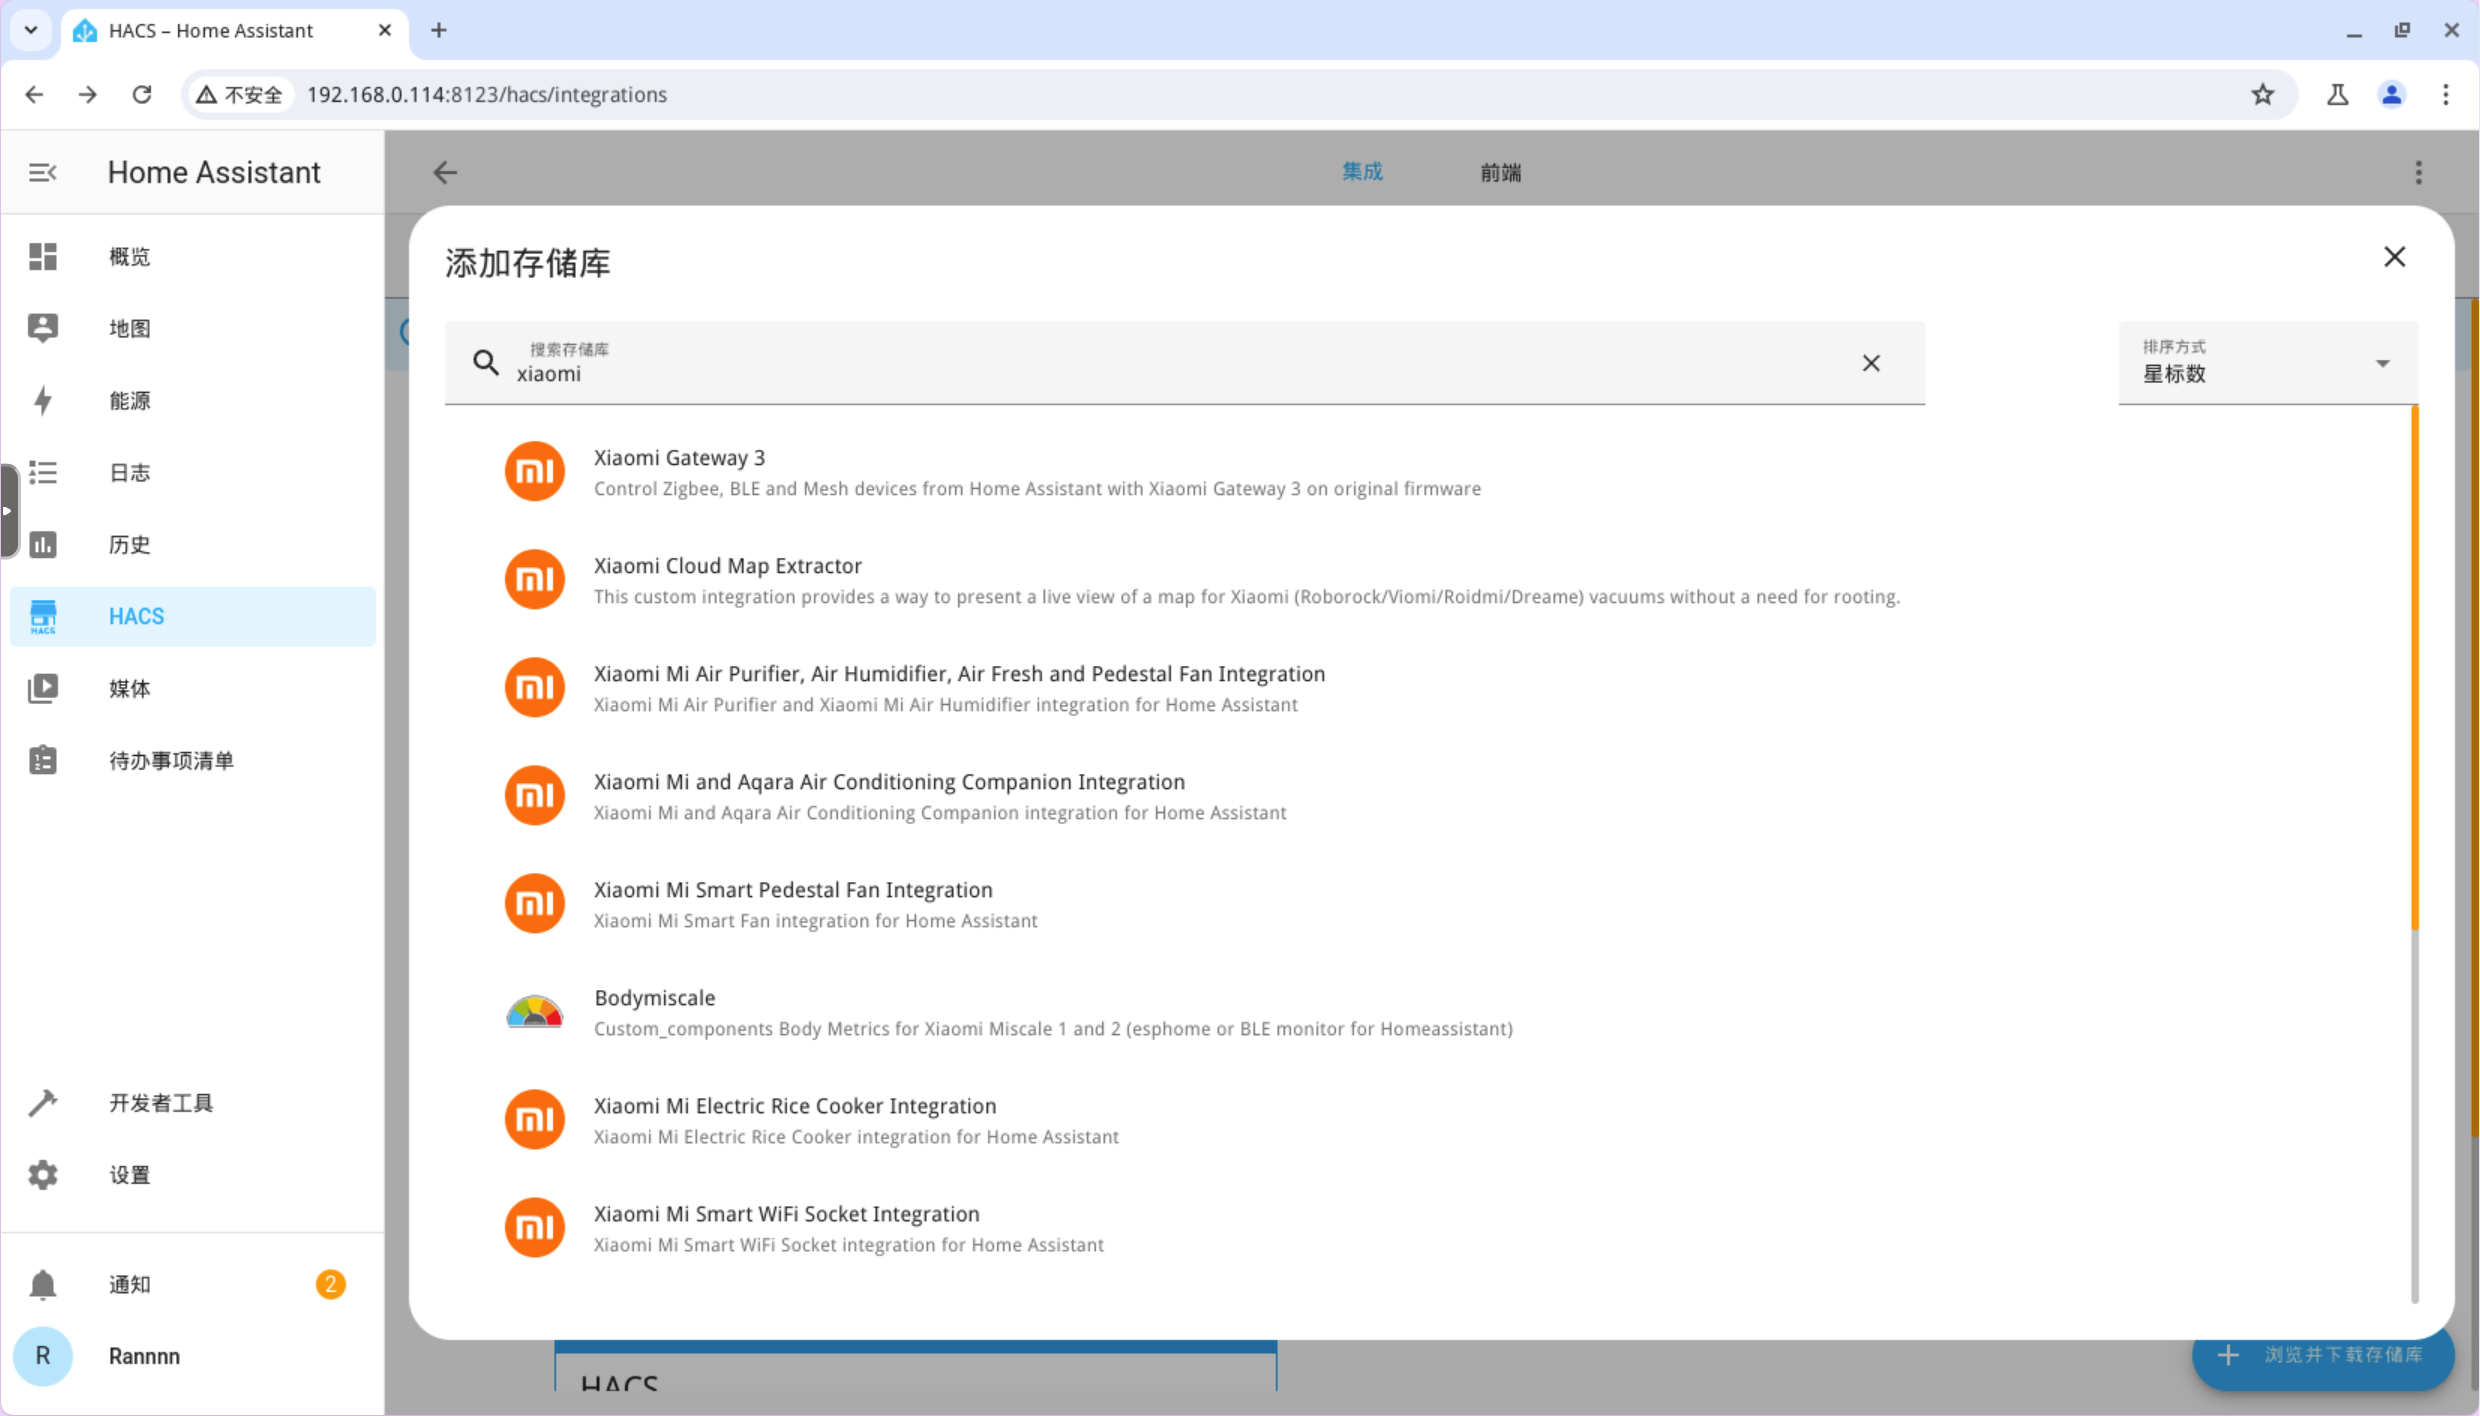Clear the xiaomi search text
The width and height of the screenshot is (2480, 1416).
1871,363
